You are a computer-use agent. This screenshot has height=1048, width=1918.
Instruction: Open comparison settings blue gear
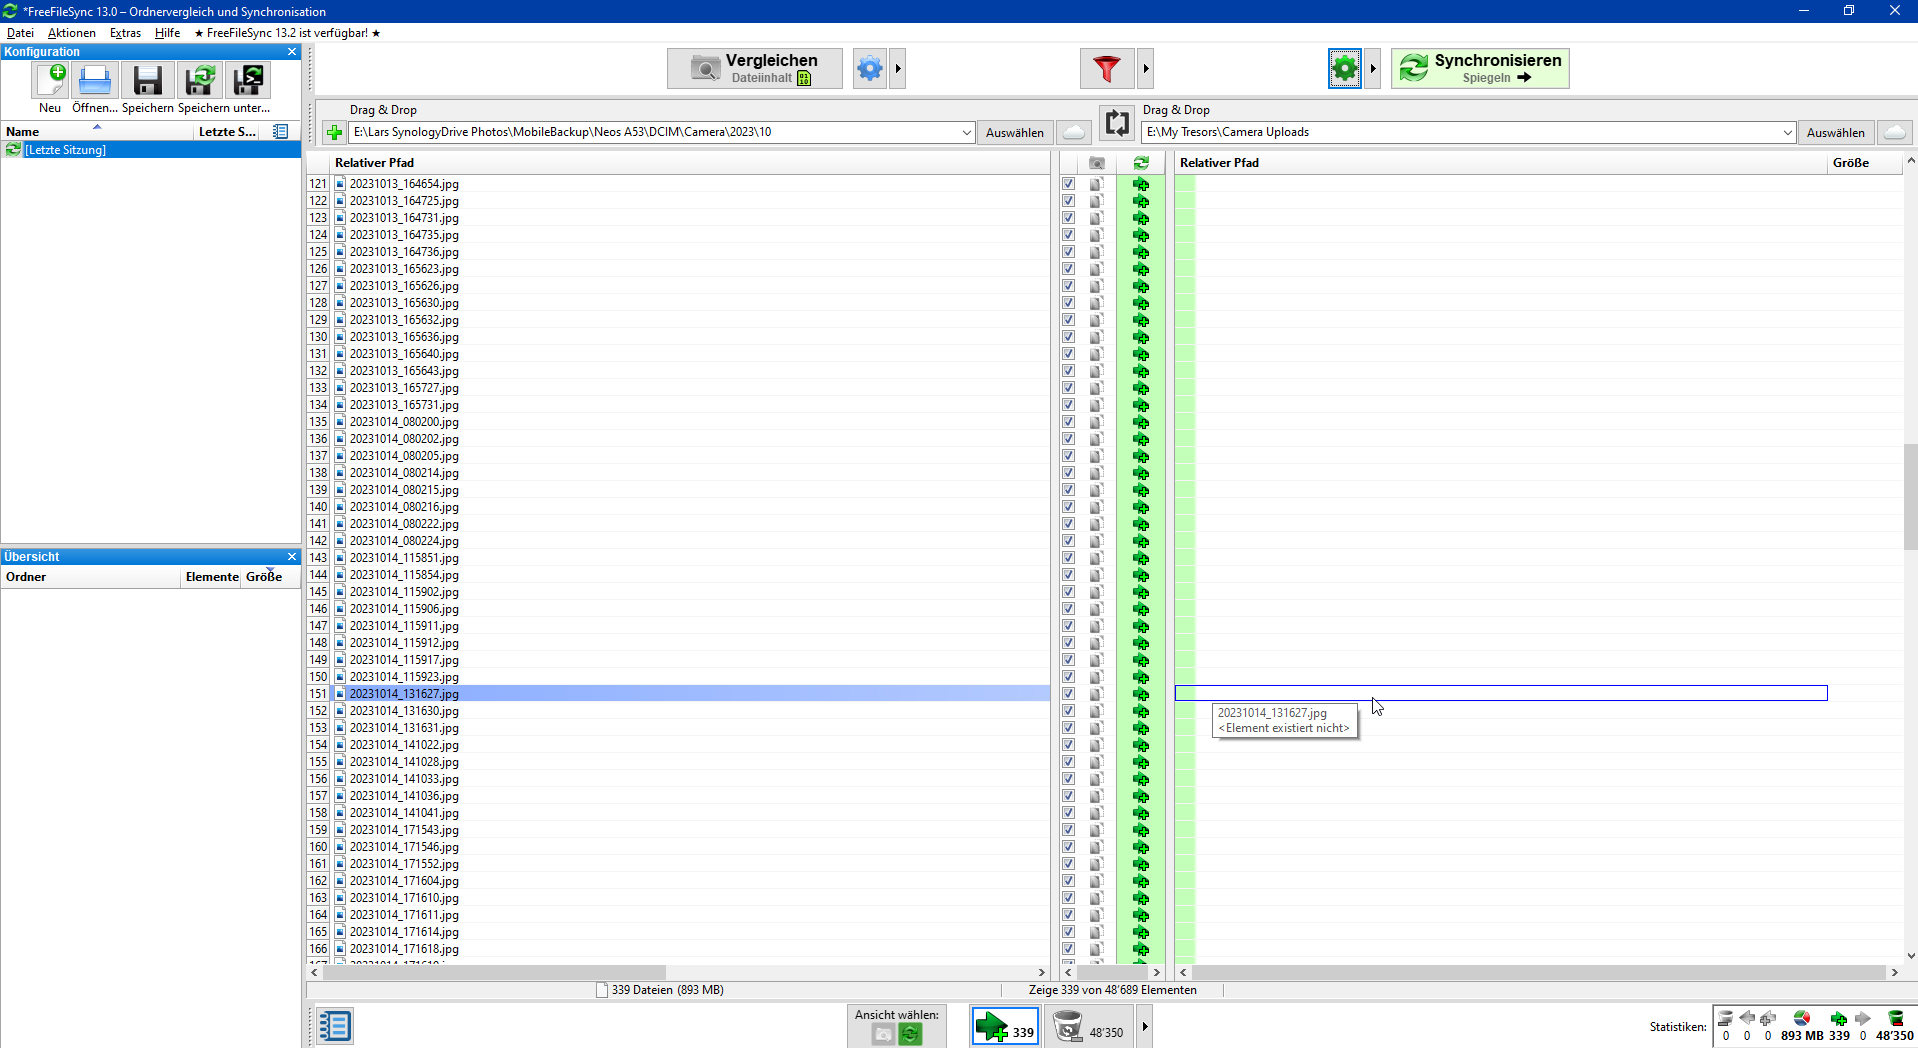(870, 69)
